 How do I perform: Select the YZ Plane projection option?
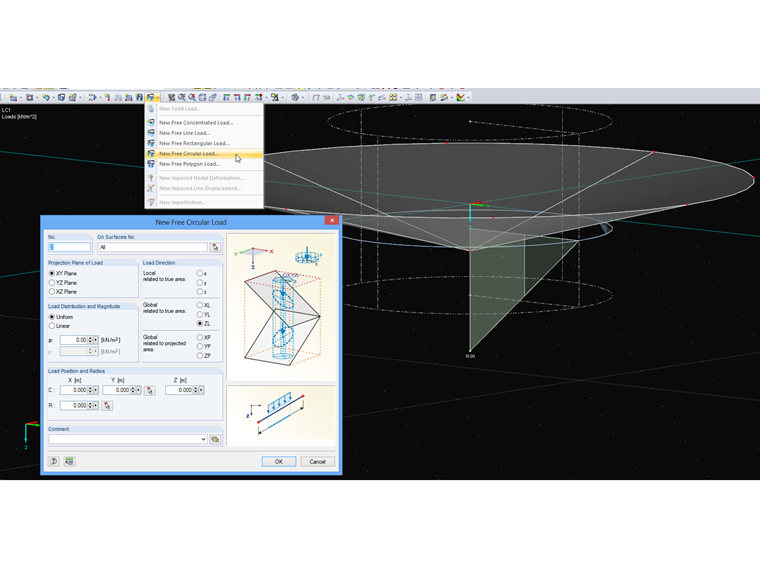point(51,283)
